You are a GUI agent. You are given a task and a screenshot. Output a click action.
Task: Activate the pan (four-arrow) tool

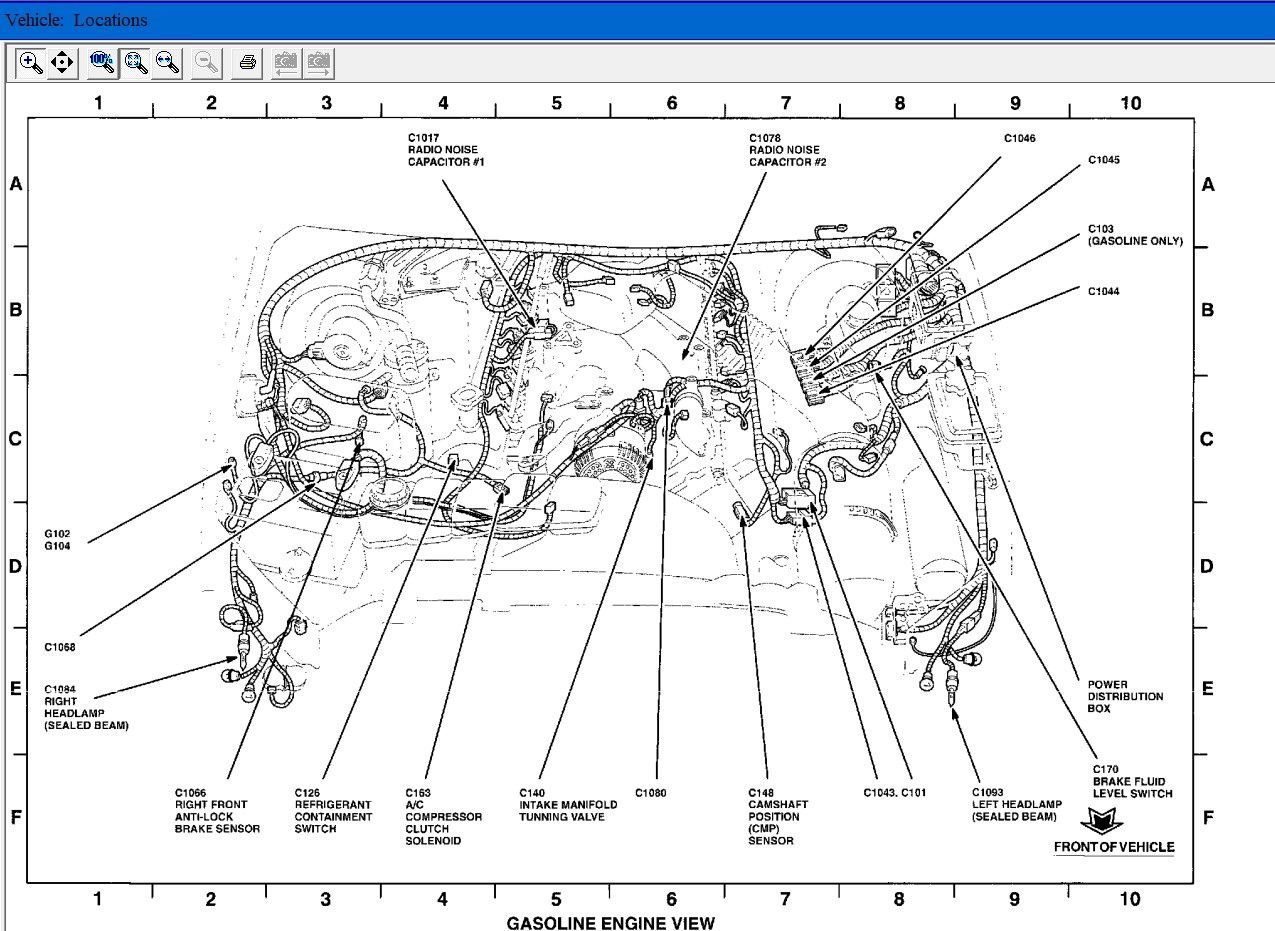pos(62,63)
